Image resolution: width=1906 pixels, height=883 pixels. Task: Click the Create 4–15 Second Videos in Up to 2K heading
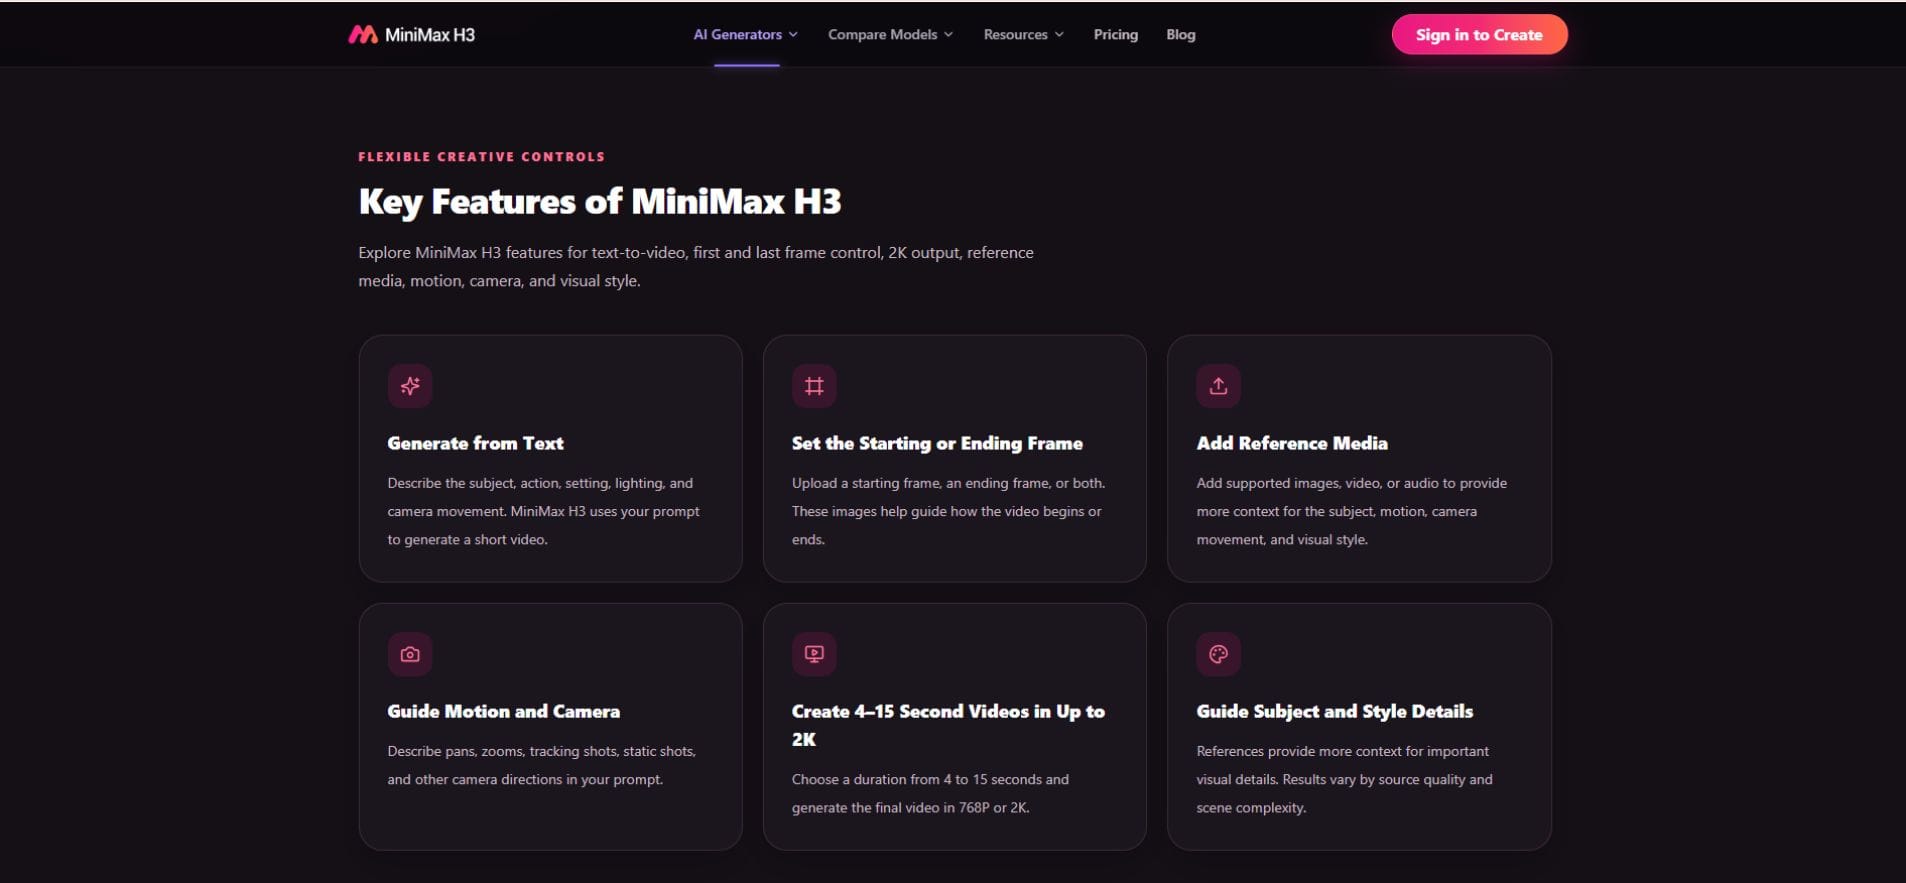pyautogui.click(x=948, y=725)
